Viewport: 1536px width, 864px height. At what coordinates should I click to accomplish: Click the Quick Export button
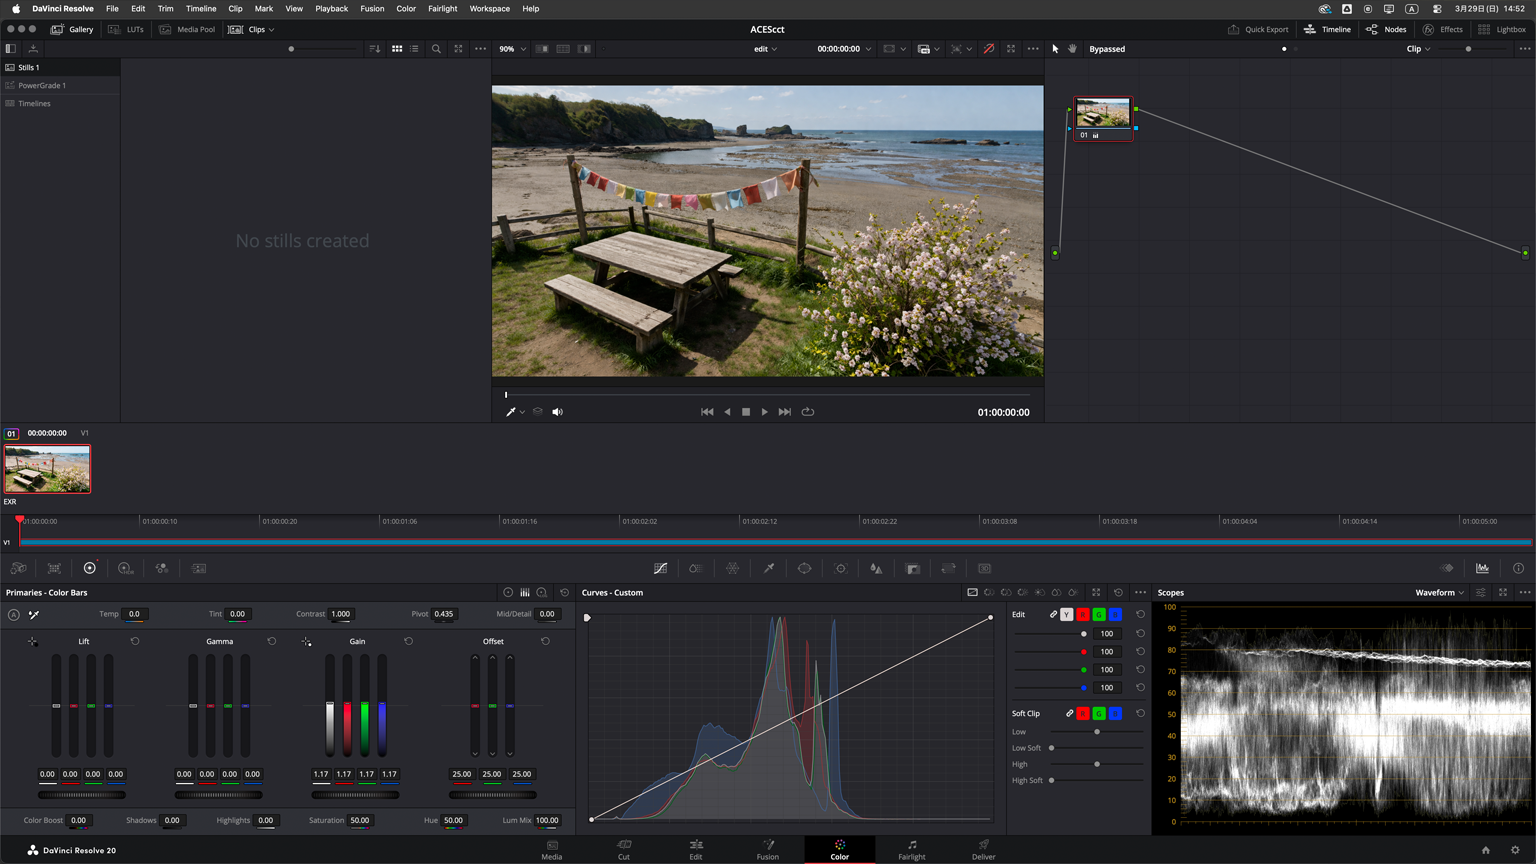tap(1258, 29)
